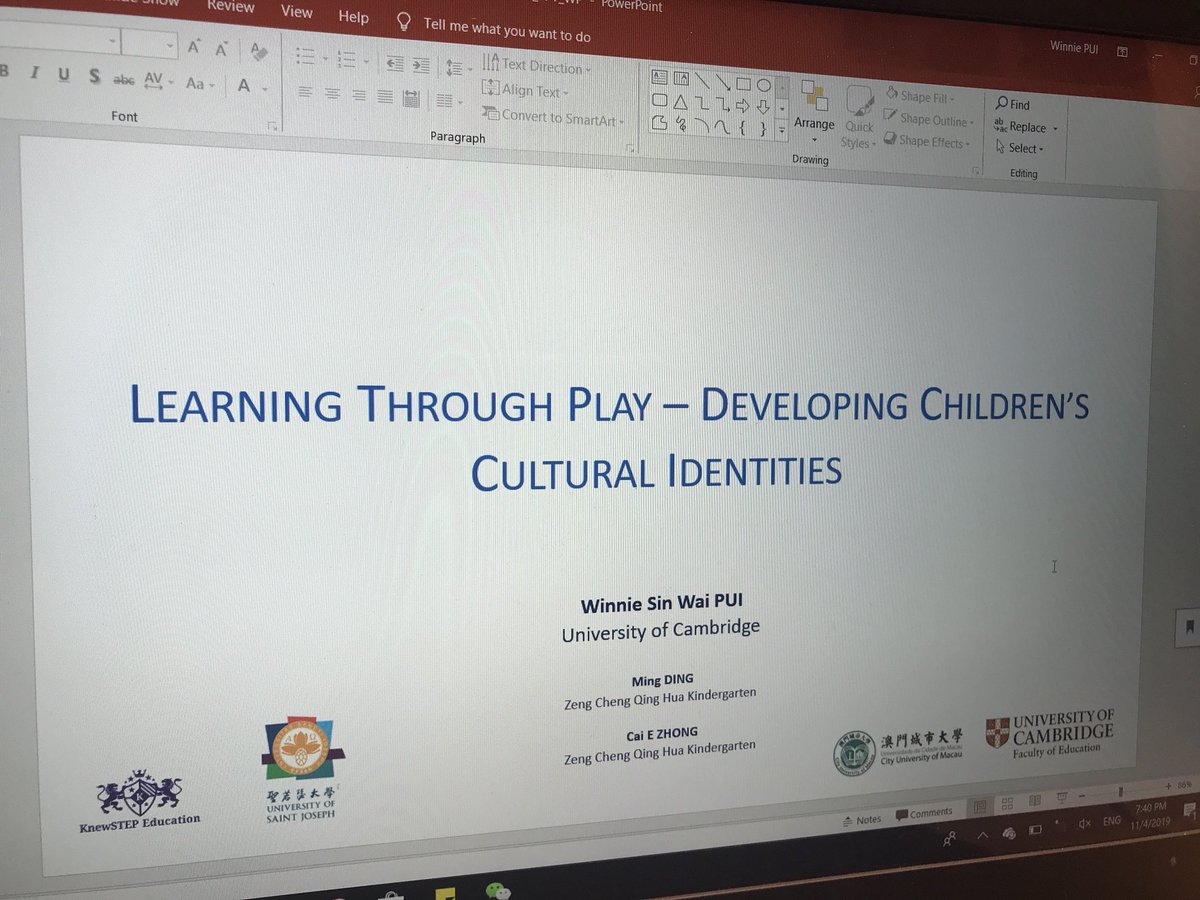The image size is (1200, 900).
Task: Click Distributed alignment icon
Action: 410,98
